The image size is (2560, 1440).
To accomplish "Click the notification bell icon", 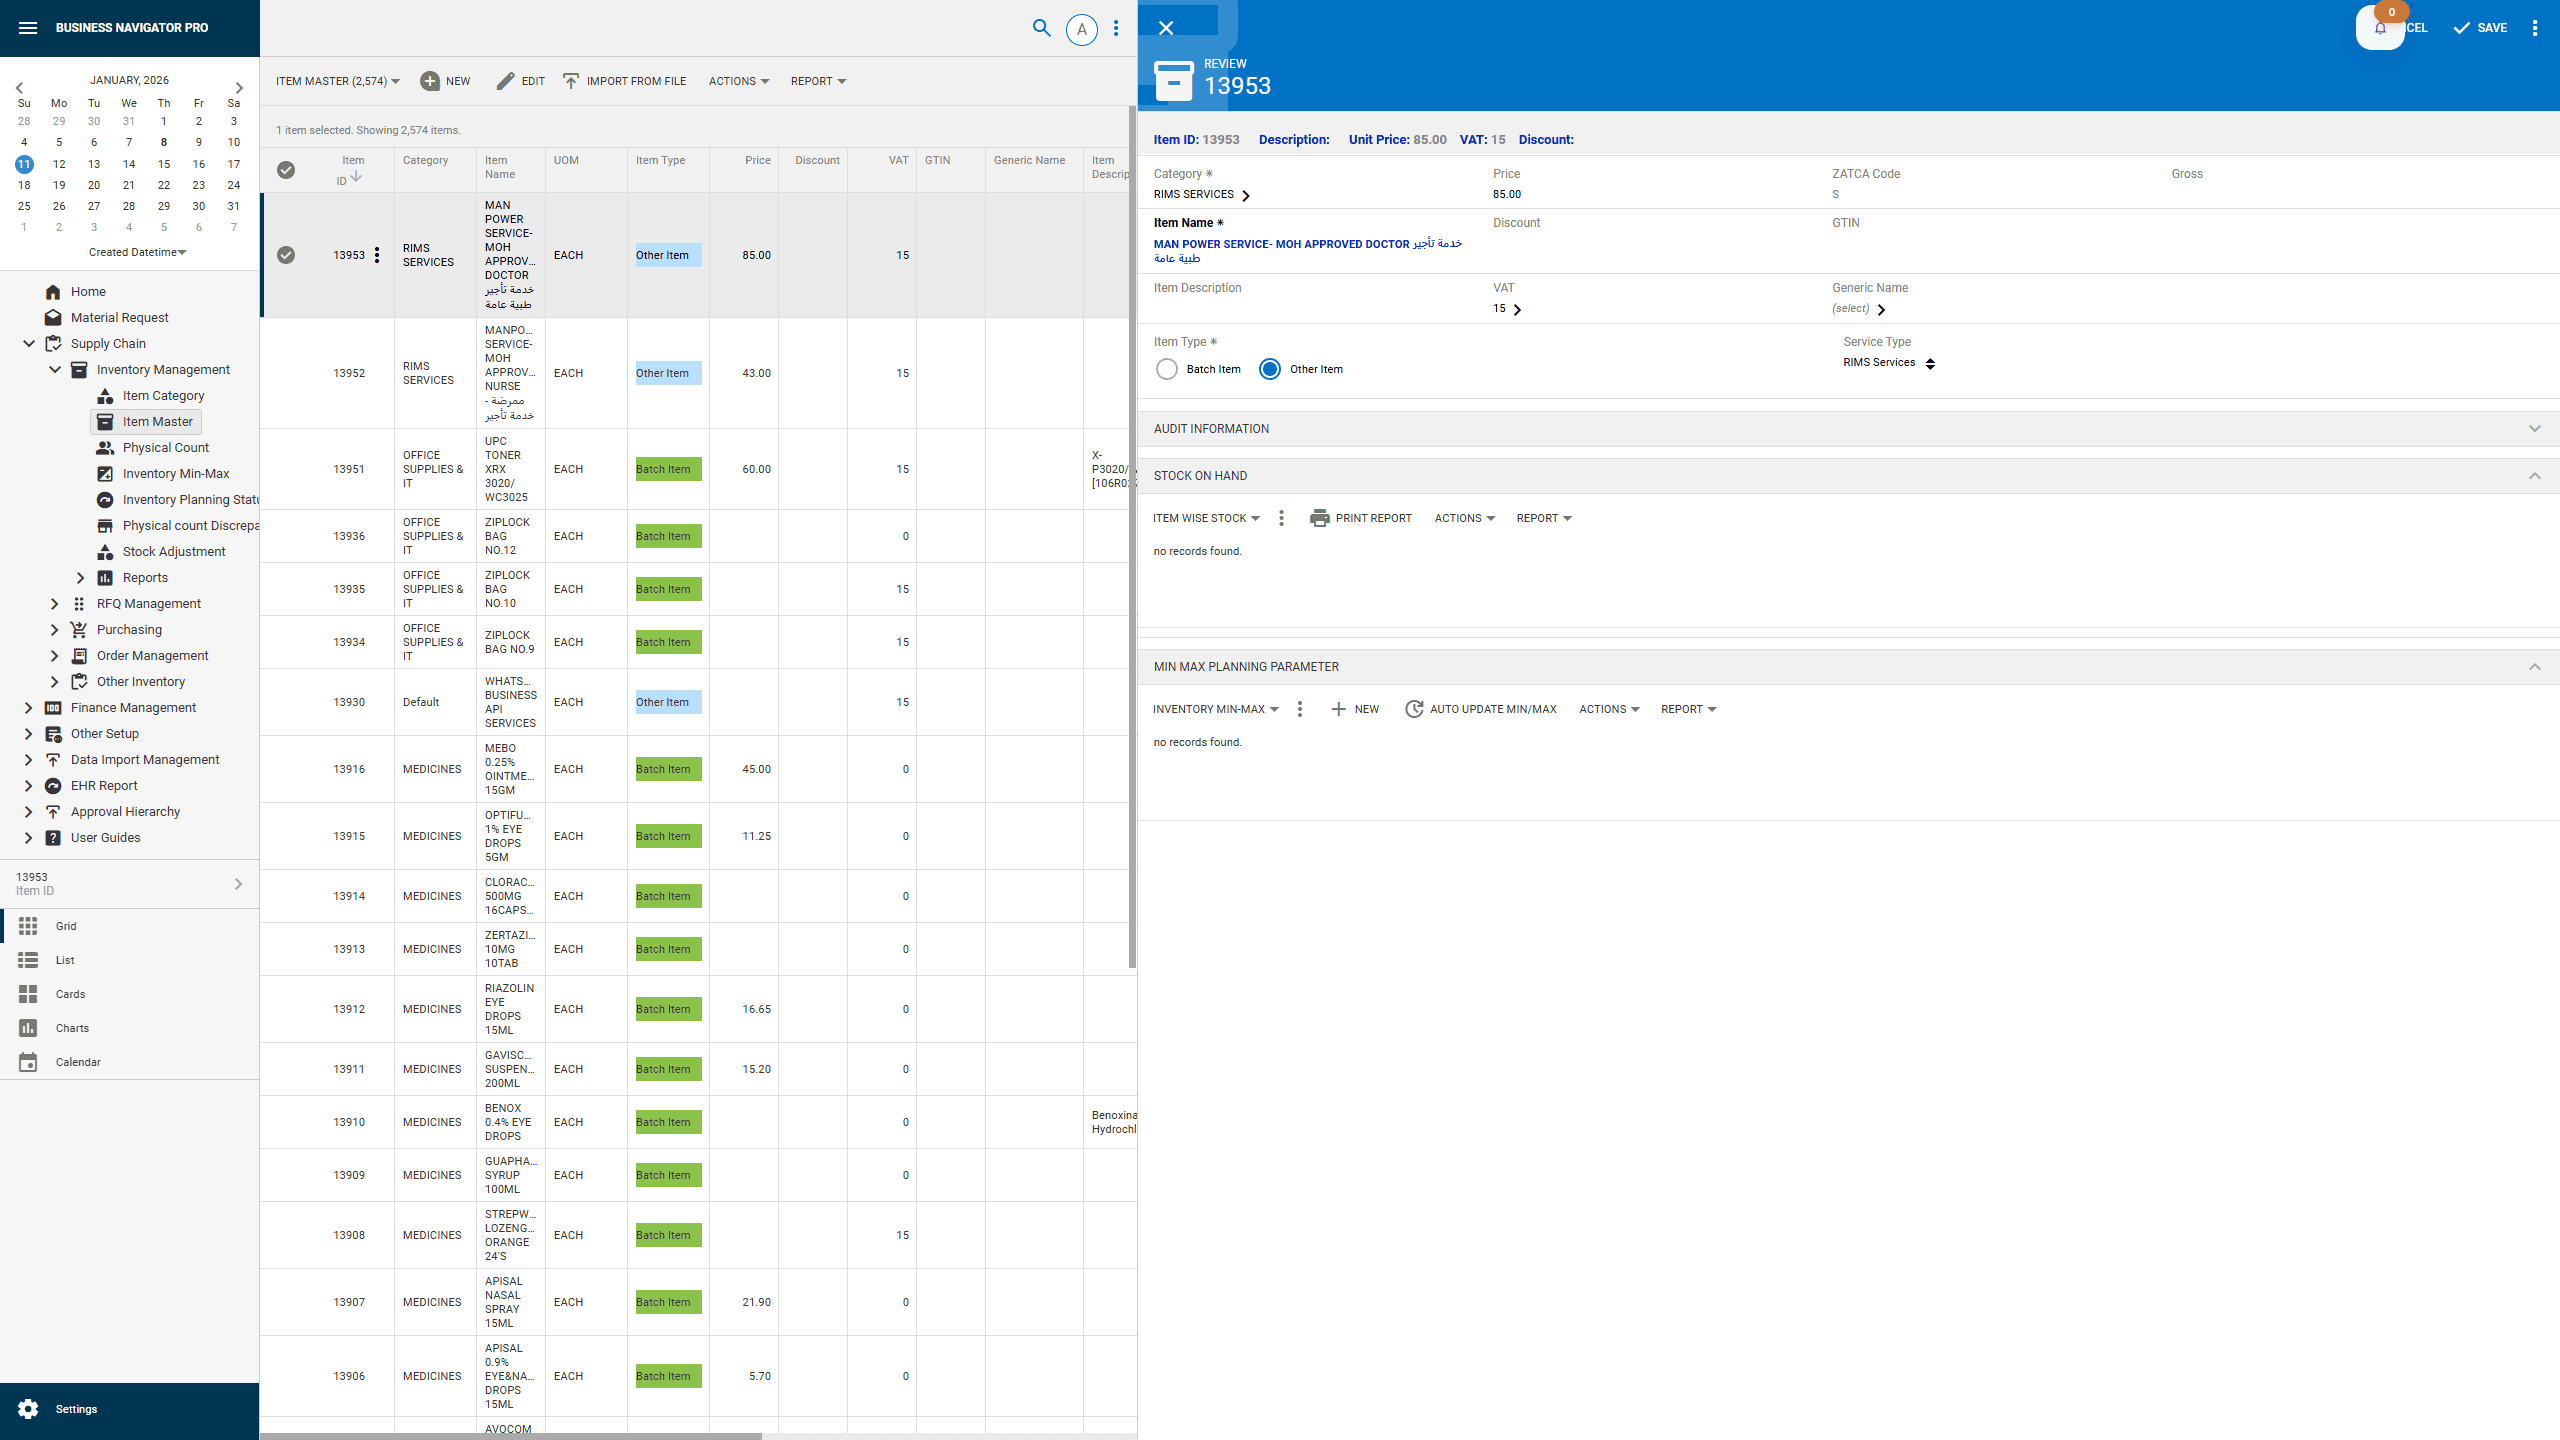I will (2380, 27).
